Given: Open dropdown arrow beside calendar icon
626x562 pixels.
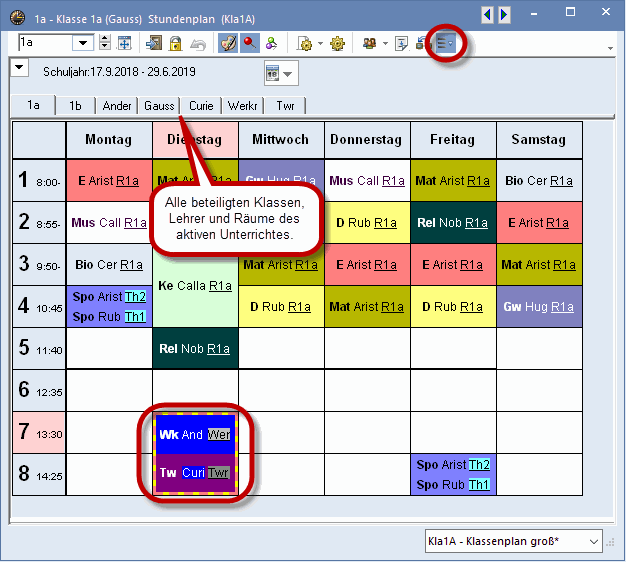Looking at the screenshot, I should click(288, 74).
